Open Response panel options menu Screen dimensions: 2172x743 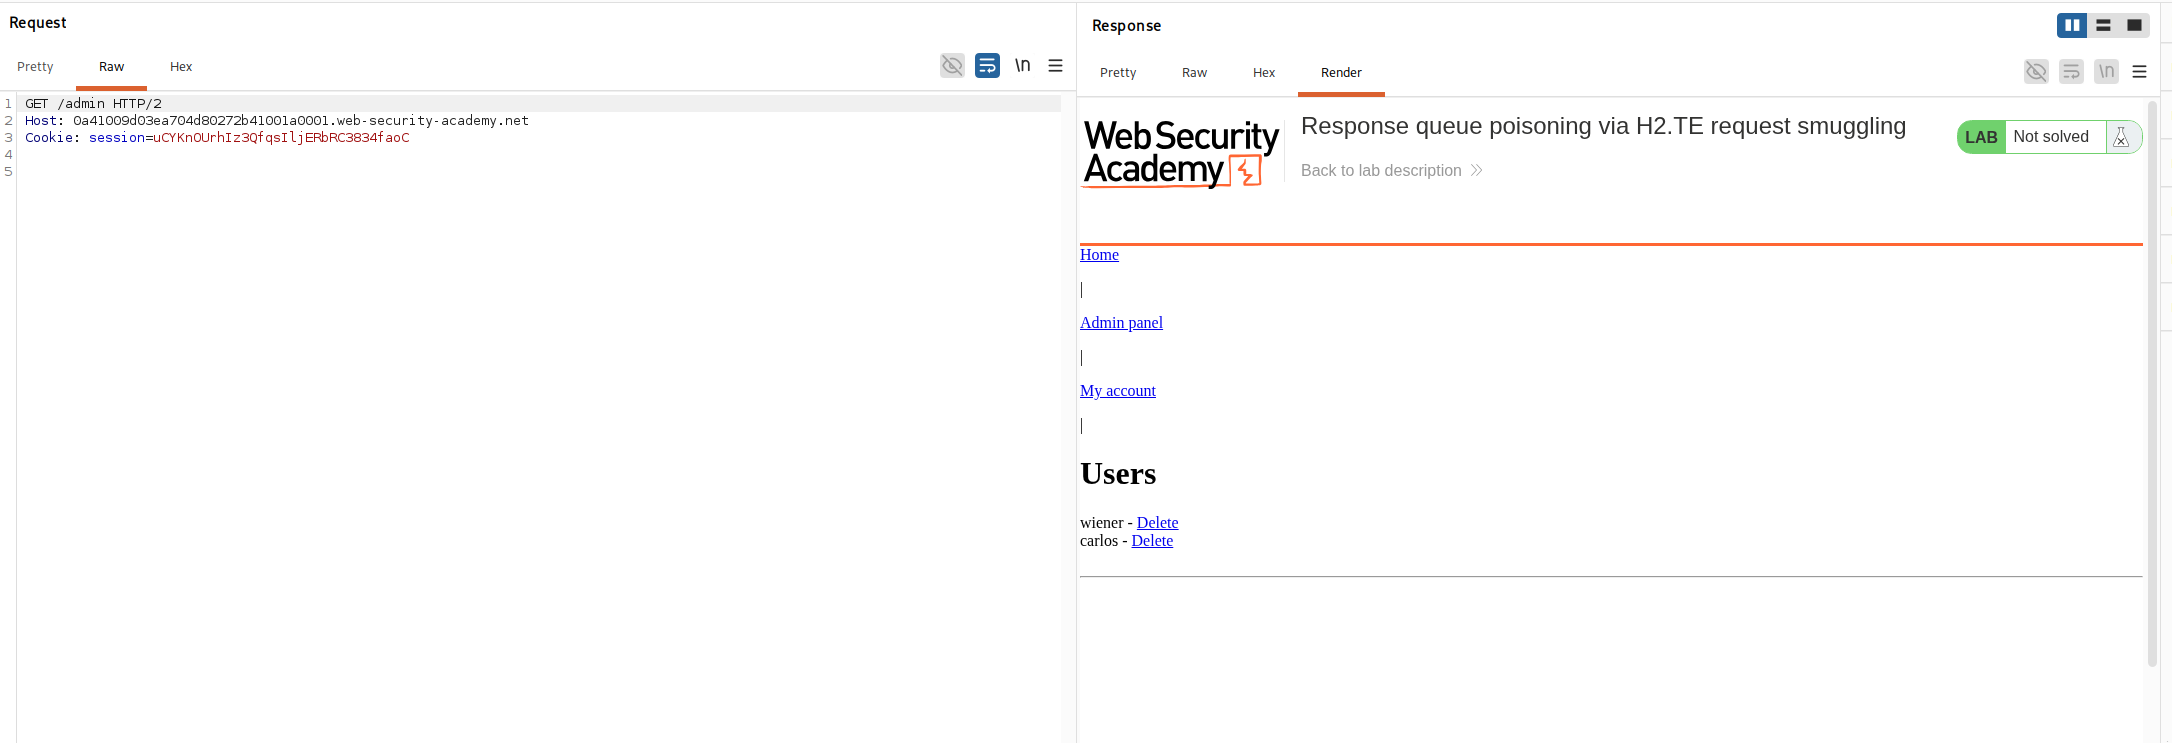click(2140, 72)
